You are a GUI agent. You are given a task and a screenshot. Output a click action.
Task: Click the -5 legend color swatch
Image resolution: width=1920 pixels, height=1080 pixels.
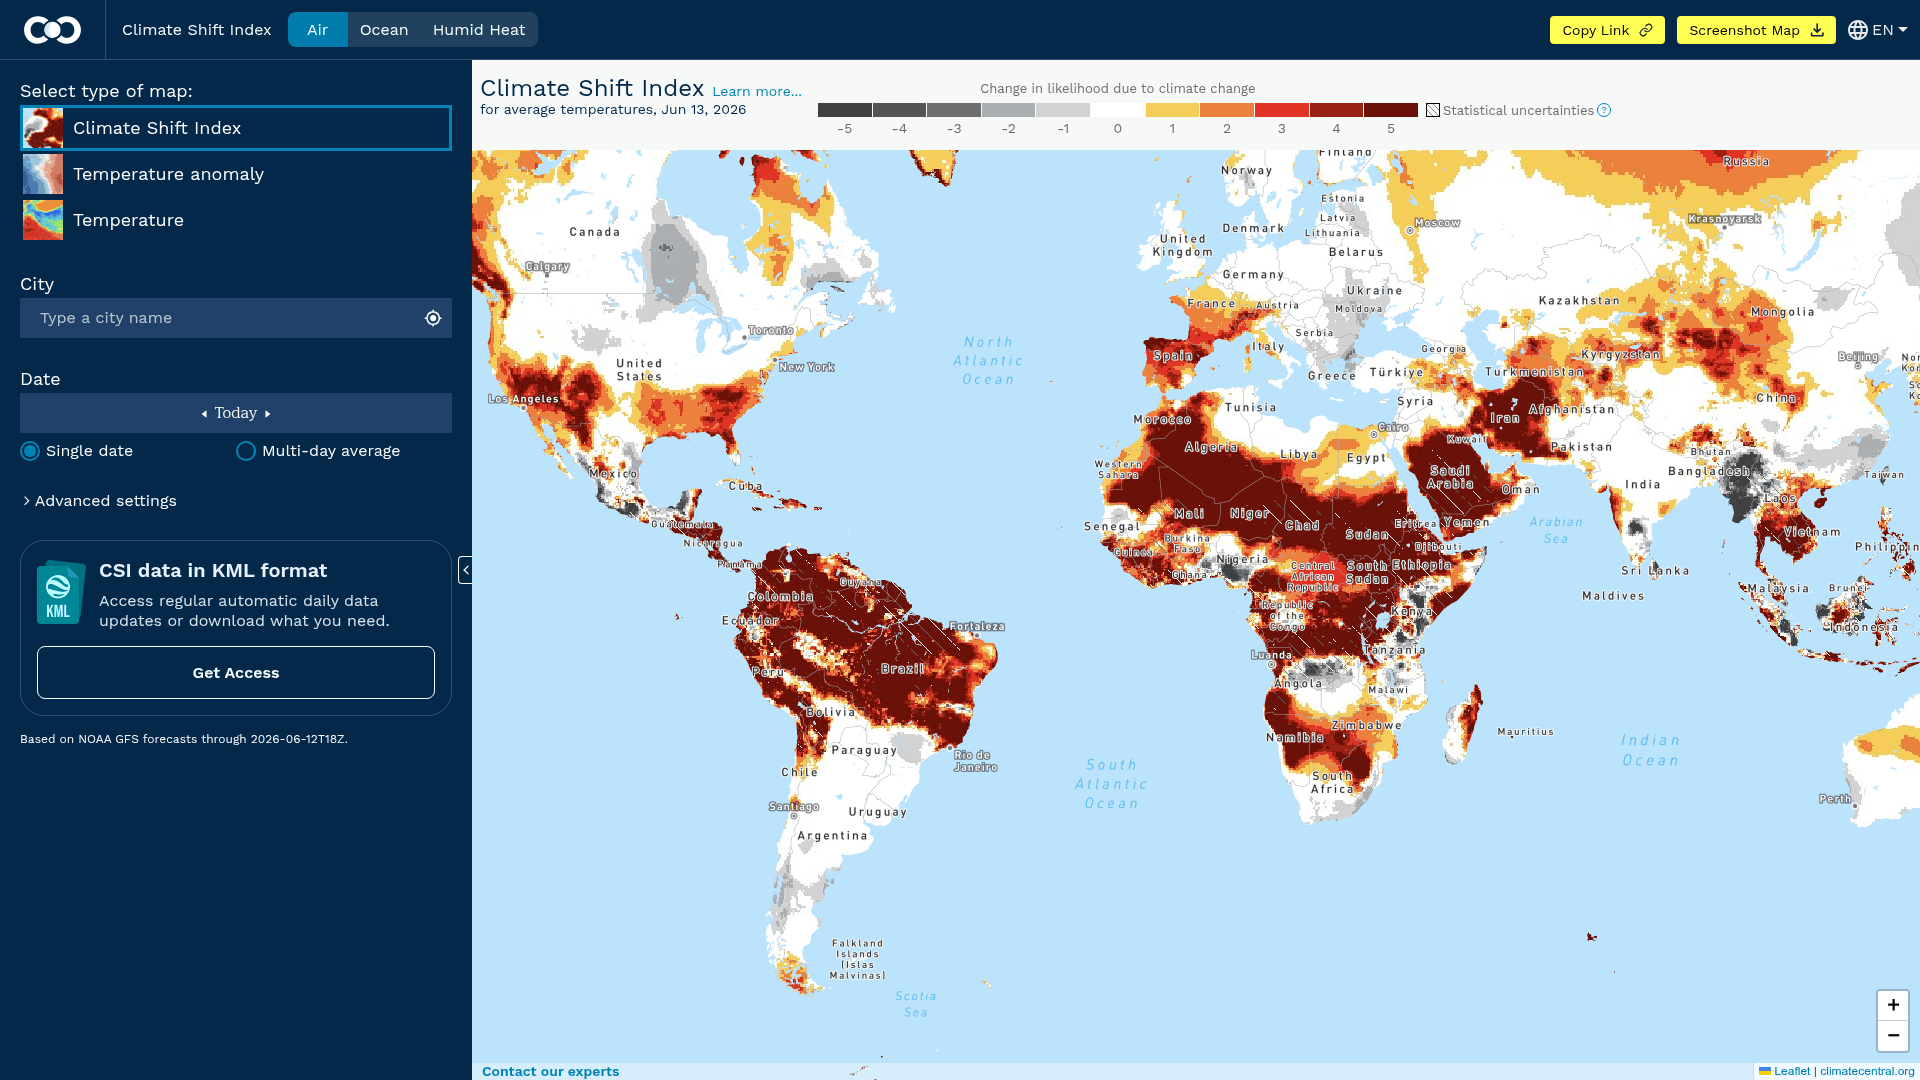[x=845, y=110]
